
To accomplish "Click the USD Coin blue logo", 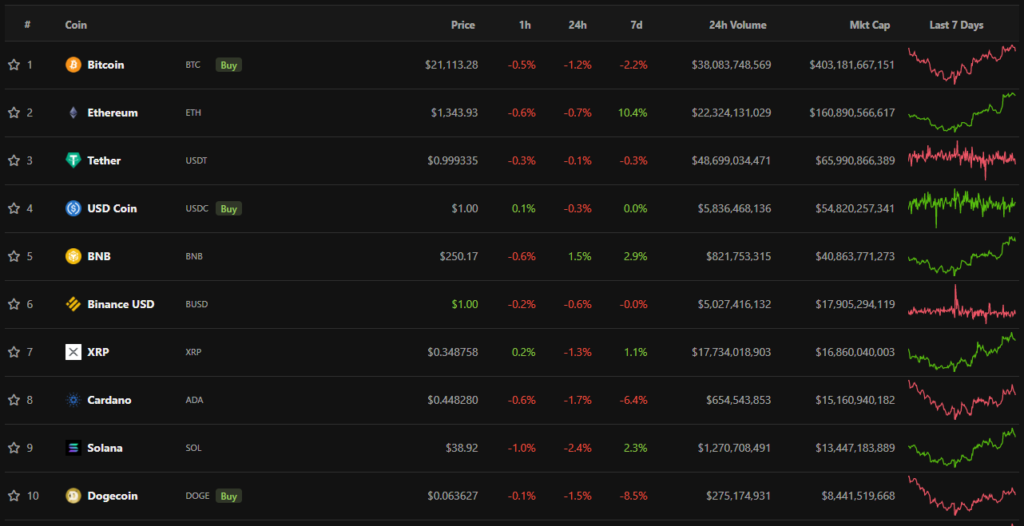I will [x=73, y=209].
